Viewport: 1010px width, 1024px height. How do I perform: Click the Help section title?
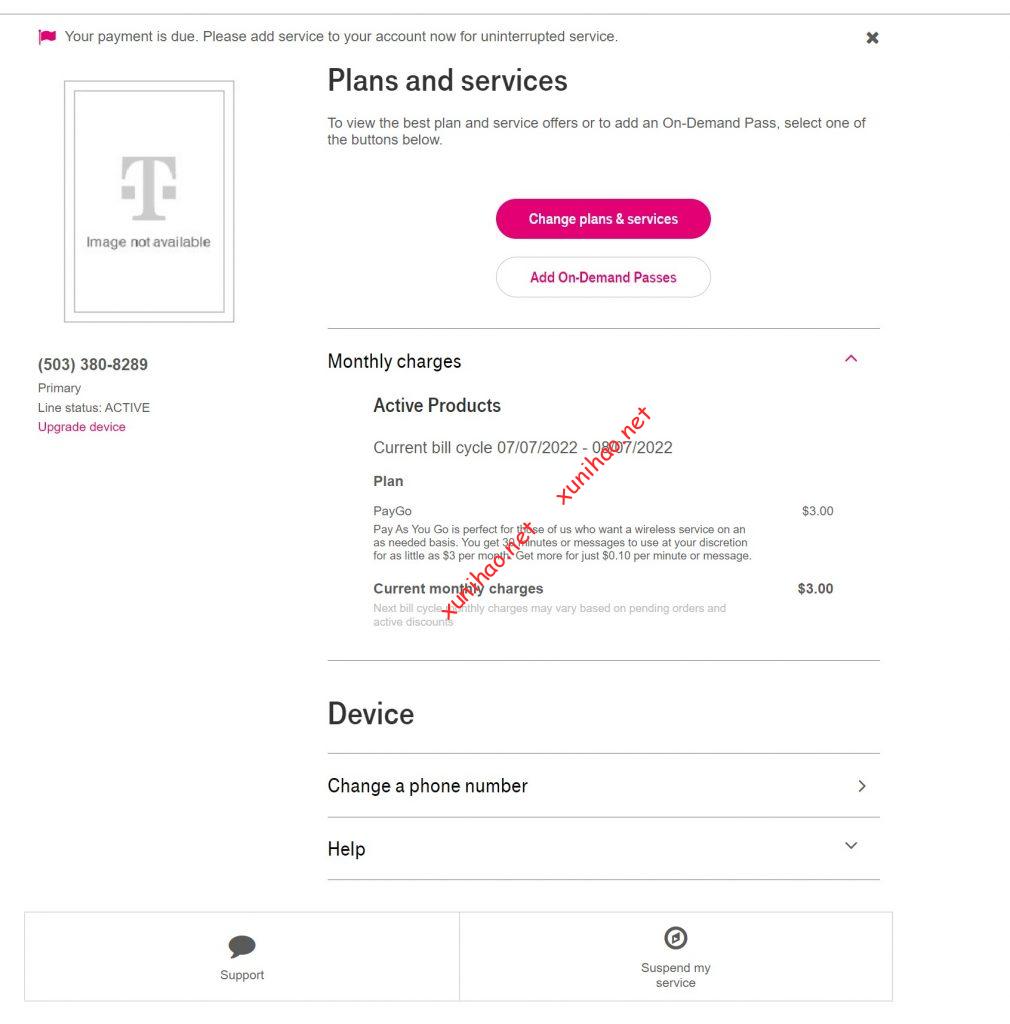pyautogui.click(x=346, y=849)
